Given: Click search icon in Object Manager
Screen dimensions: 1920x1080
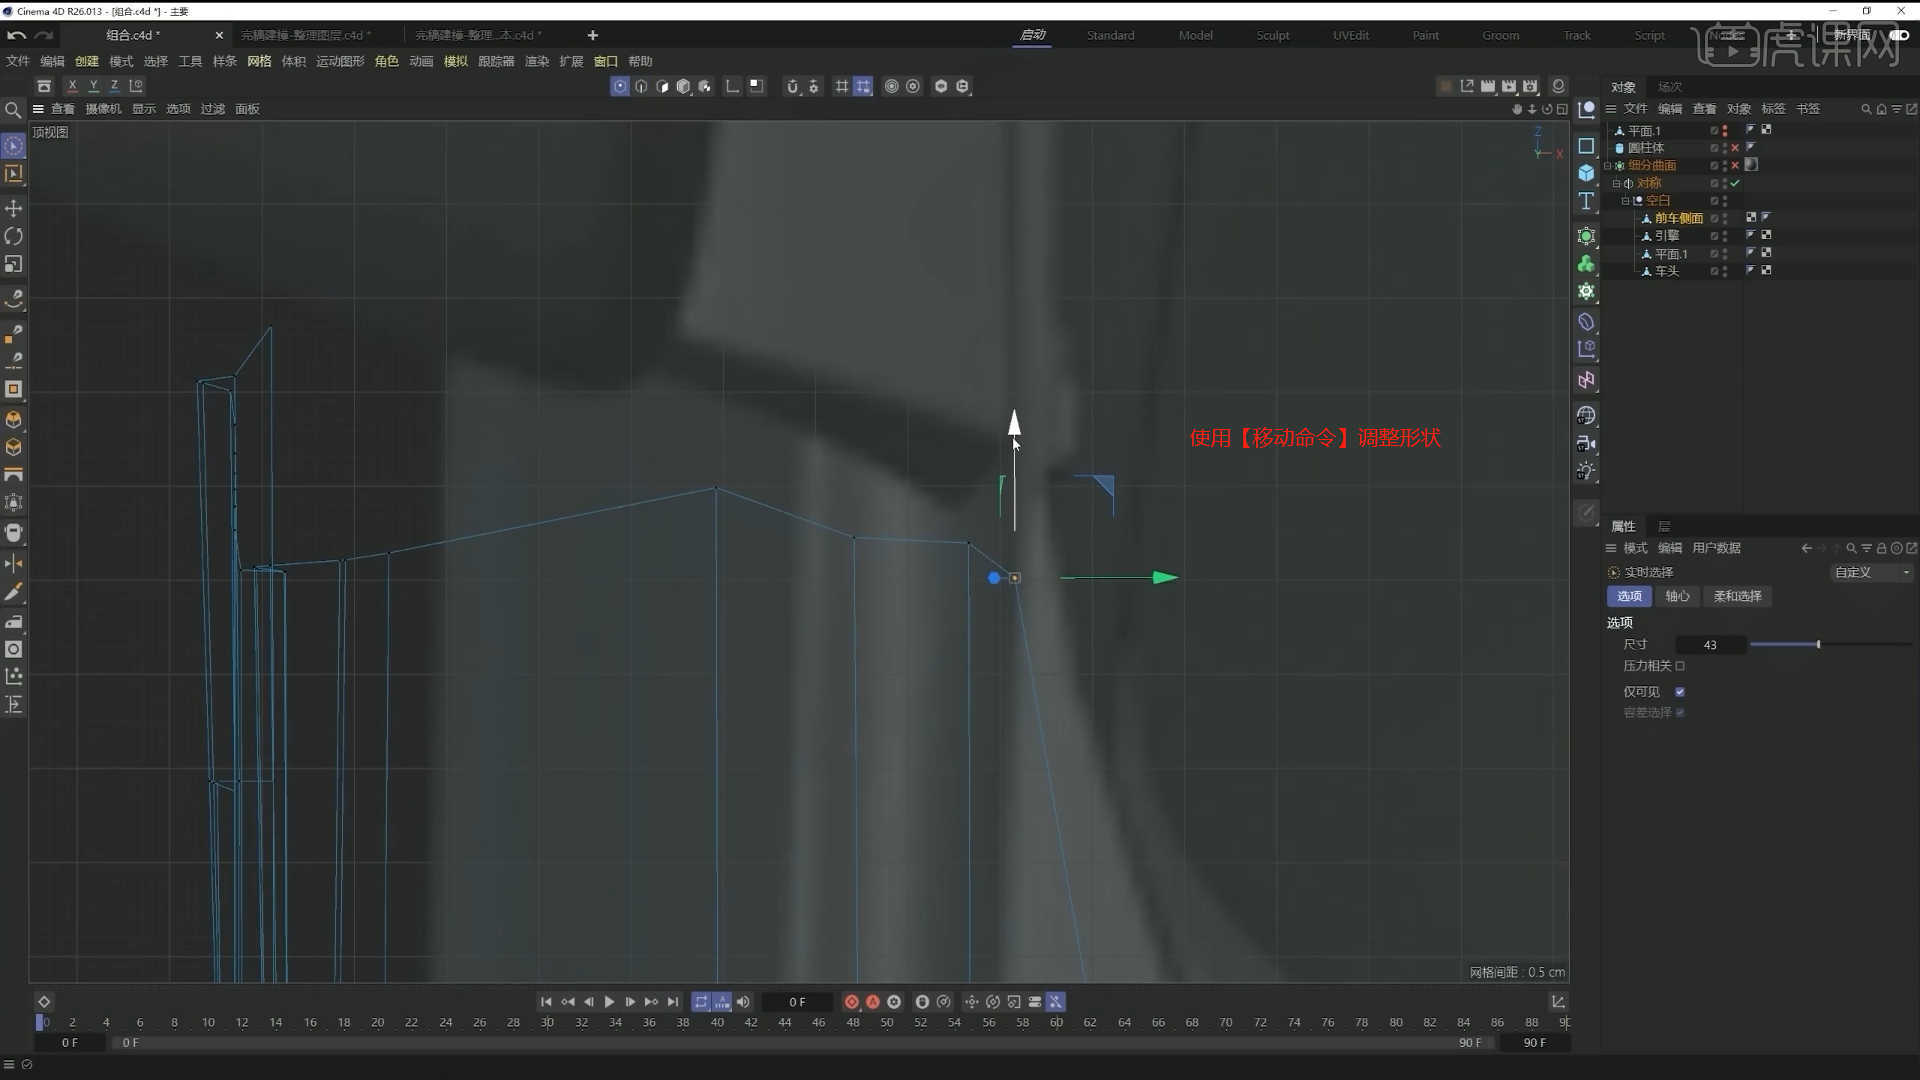Looking at the screenshot, I should coord(1866,109).
